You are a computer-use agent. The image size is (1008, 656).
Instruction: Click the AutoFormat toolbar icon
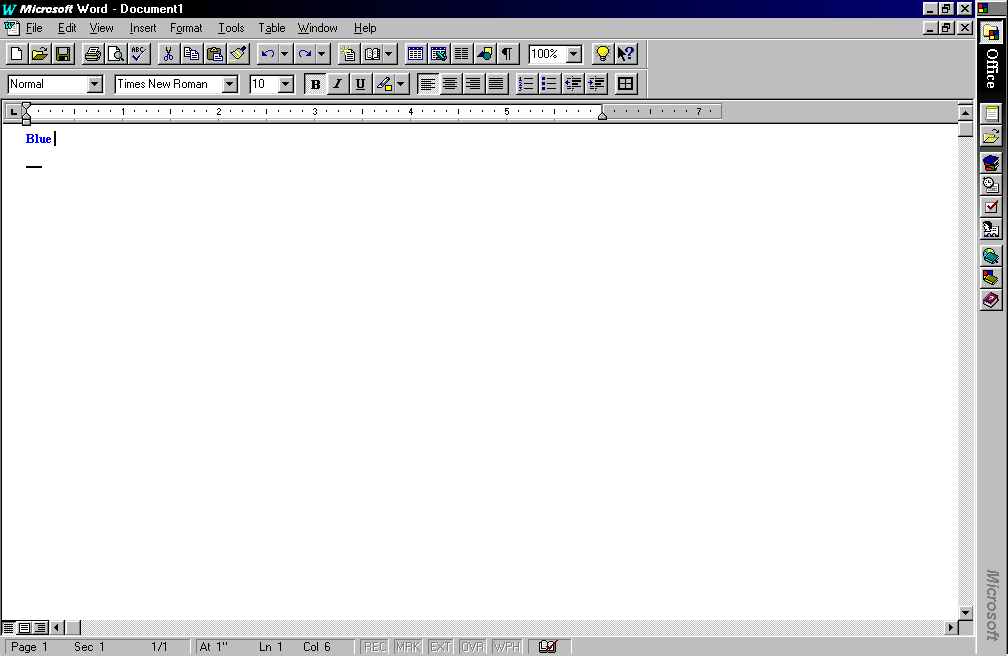(348, 54)
